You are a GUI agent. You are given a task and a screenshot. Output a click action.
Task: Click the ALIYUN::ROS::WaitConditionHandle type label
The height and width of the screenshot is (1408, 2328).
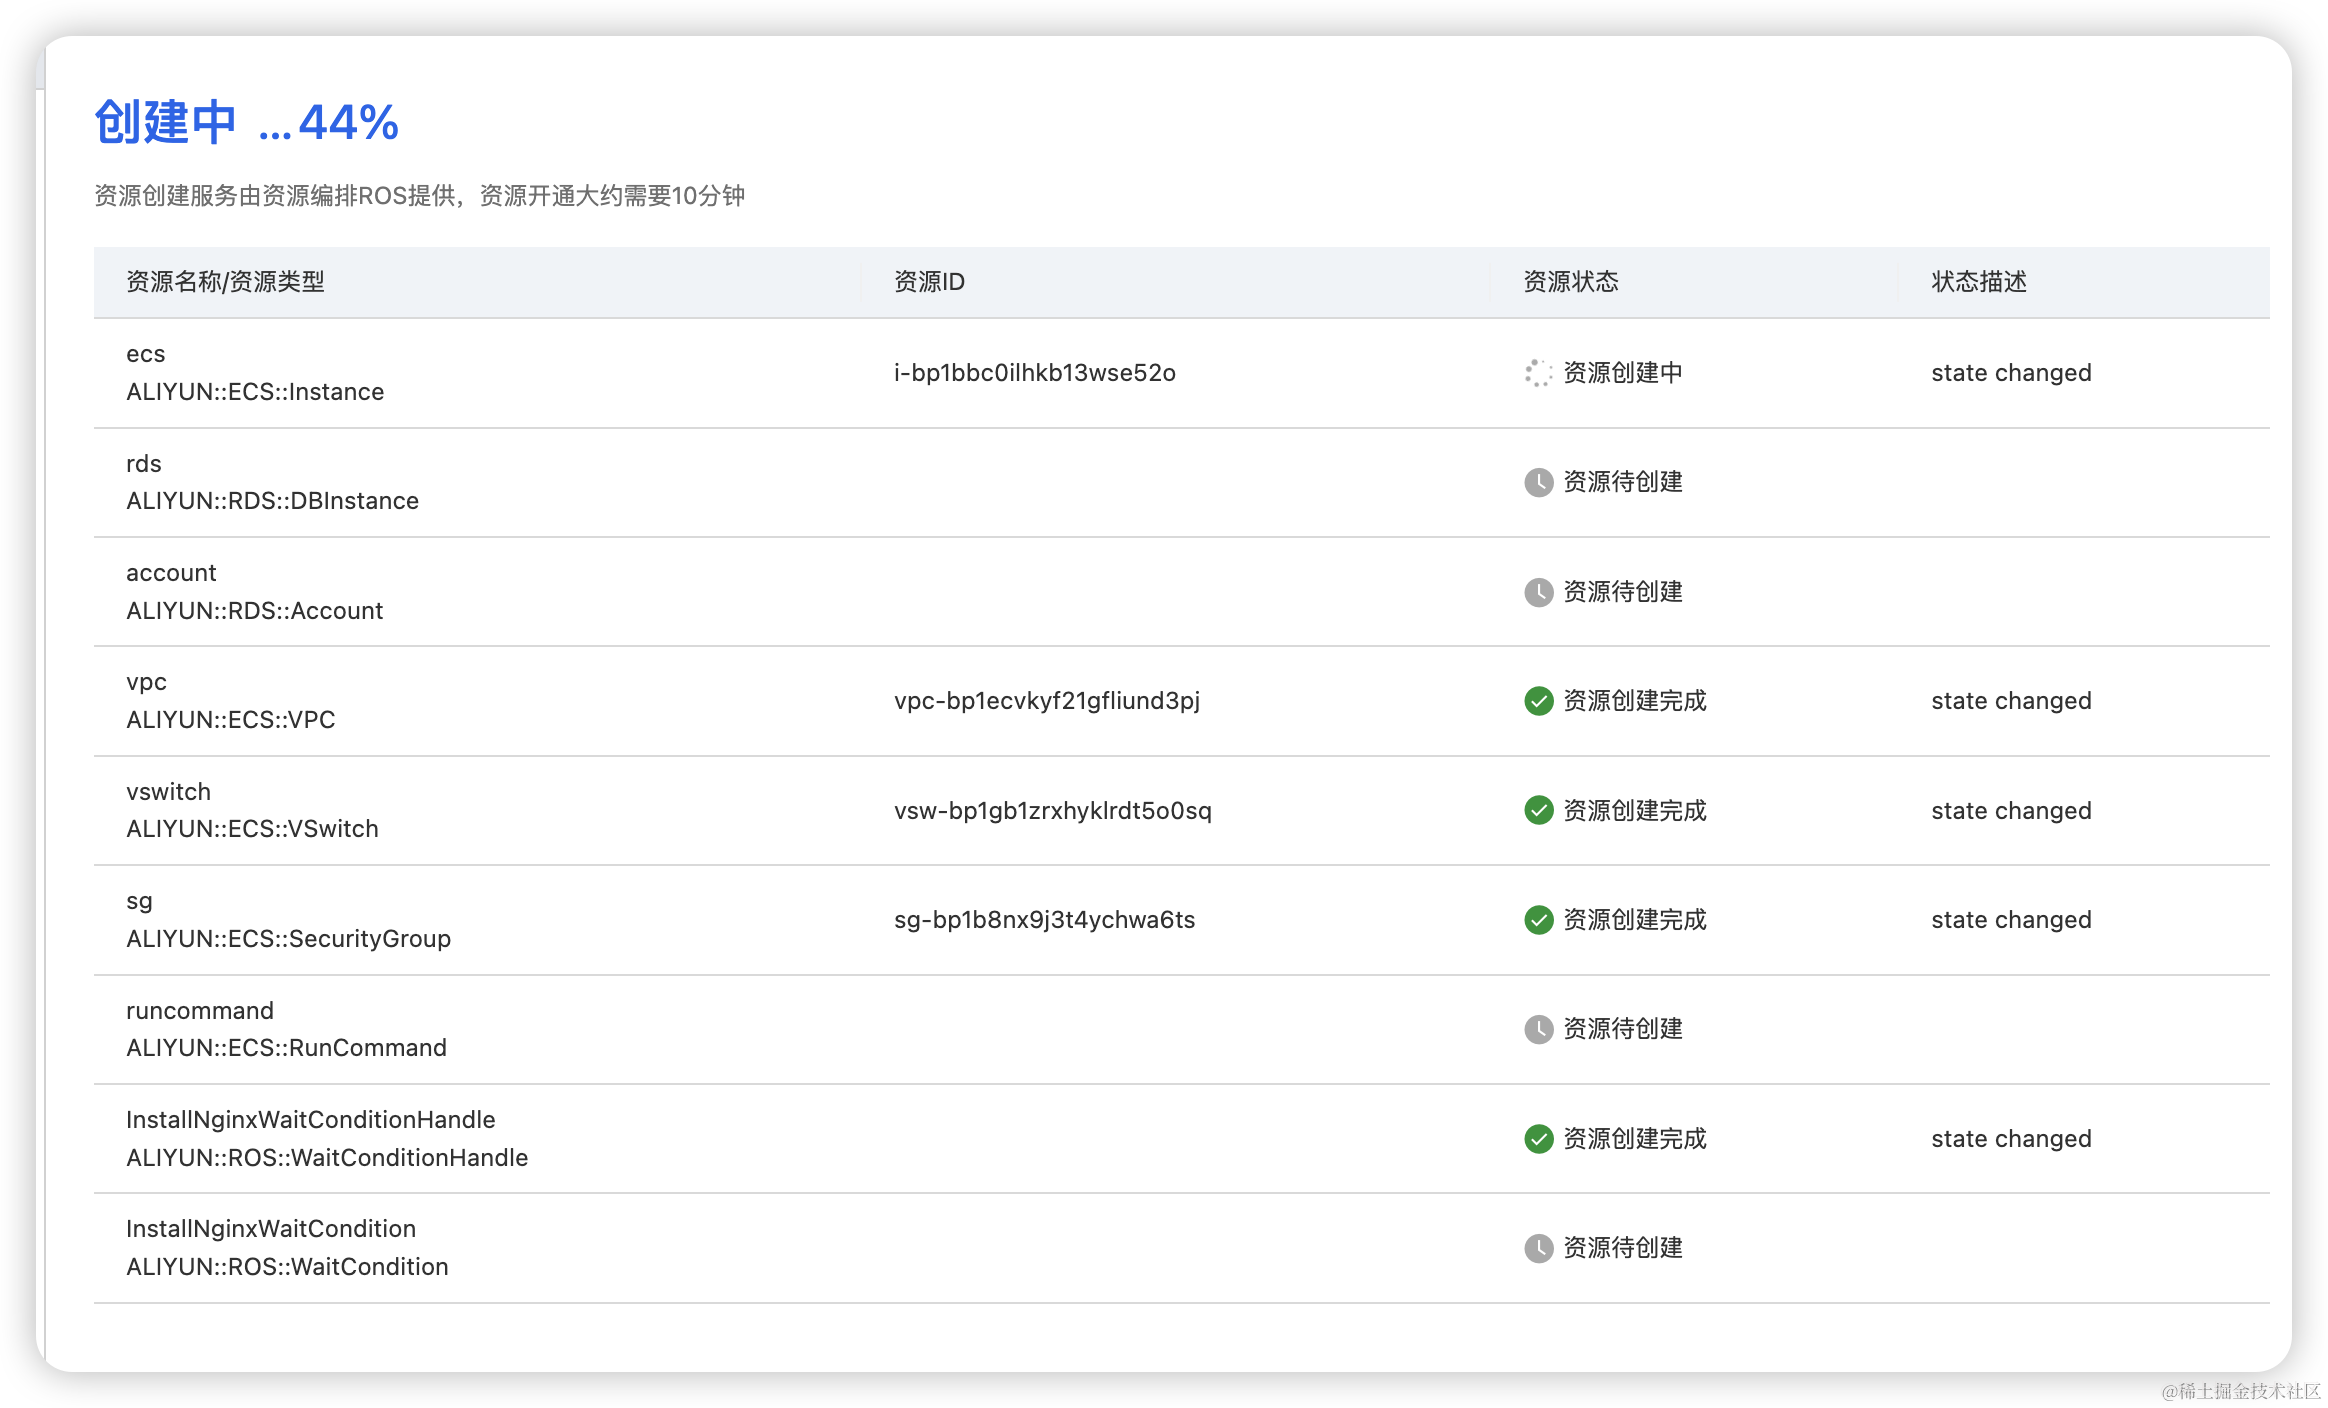327,1158
